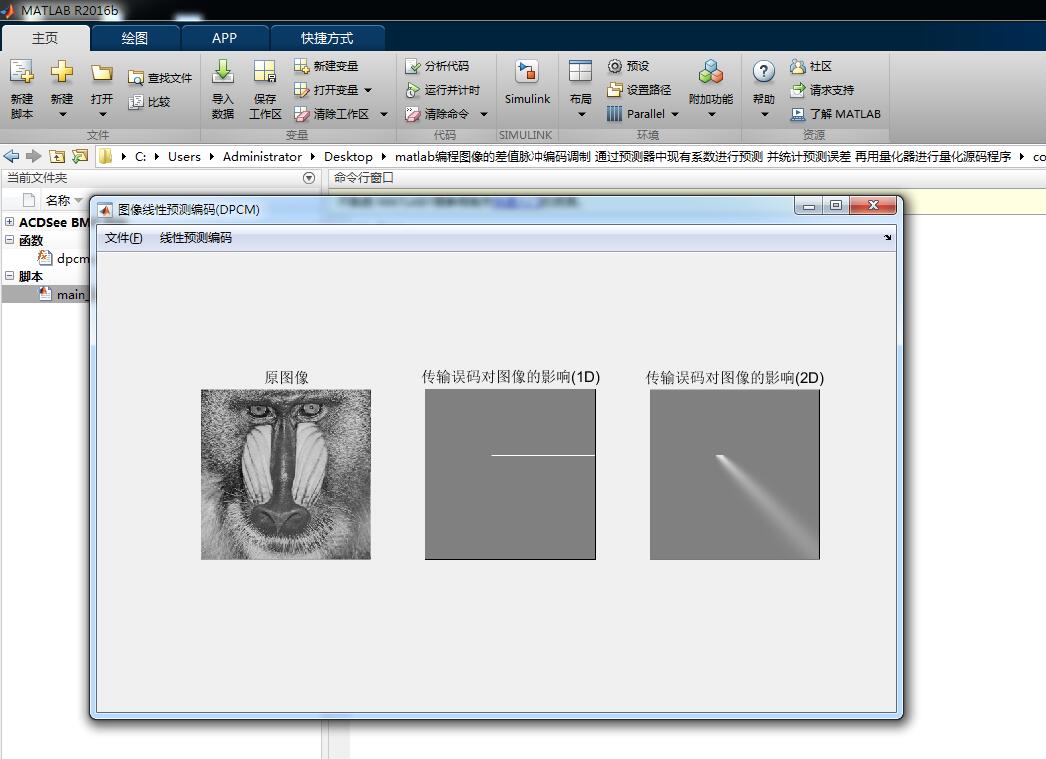Open 预设 preferences gear icon
The width and height of the screenshot is (1046, 759).
pos(614,65)
